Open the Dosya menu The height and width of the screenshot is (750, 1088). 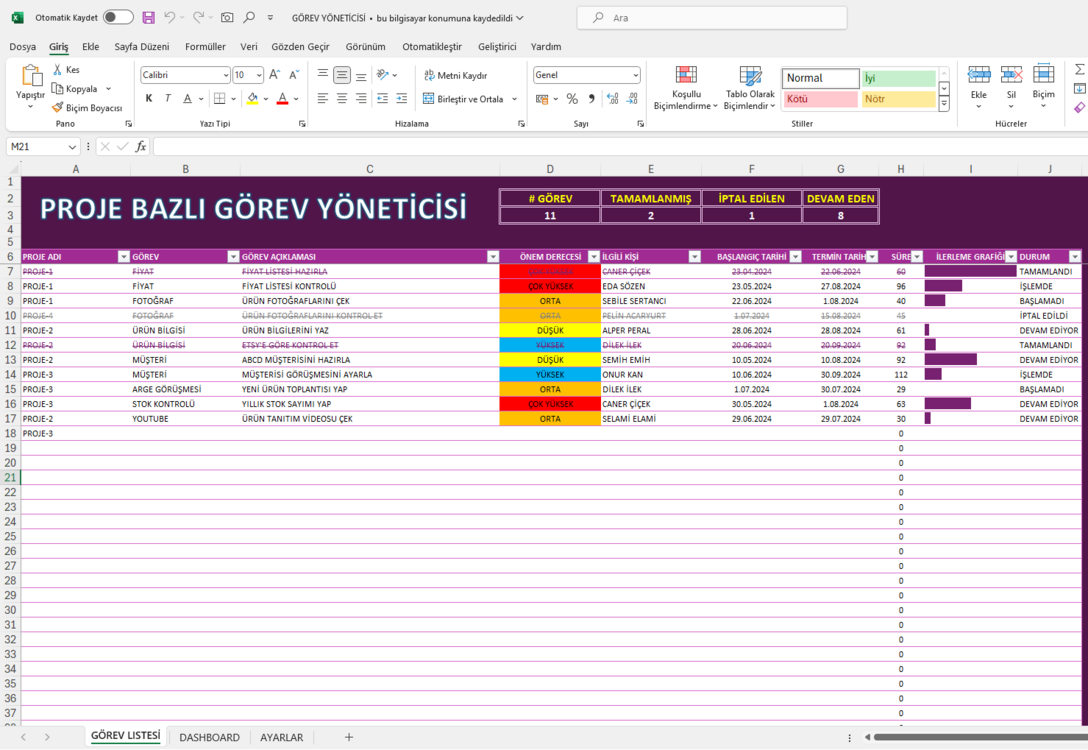[x=23, y=46]
